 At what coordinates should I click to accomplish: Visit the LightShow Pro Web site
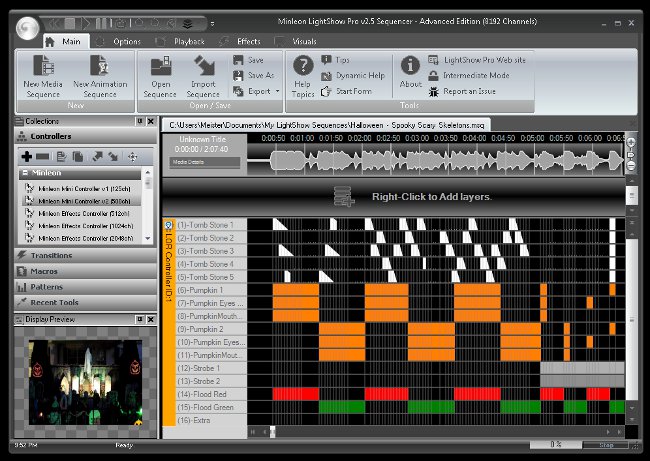pyautogui.click(x=477, y=60)
